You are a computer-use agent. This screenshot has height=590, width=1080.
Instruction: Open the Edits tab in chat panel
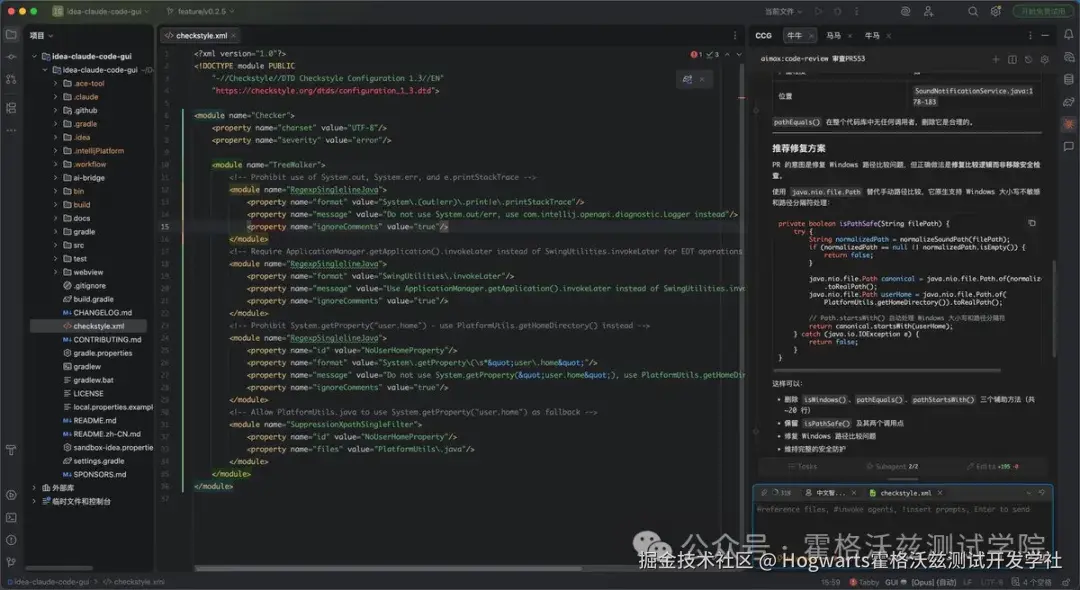(x=993, y=467)
